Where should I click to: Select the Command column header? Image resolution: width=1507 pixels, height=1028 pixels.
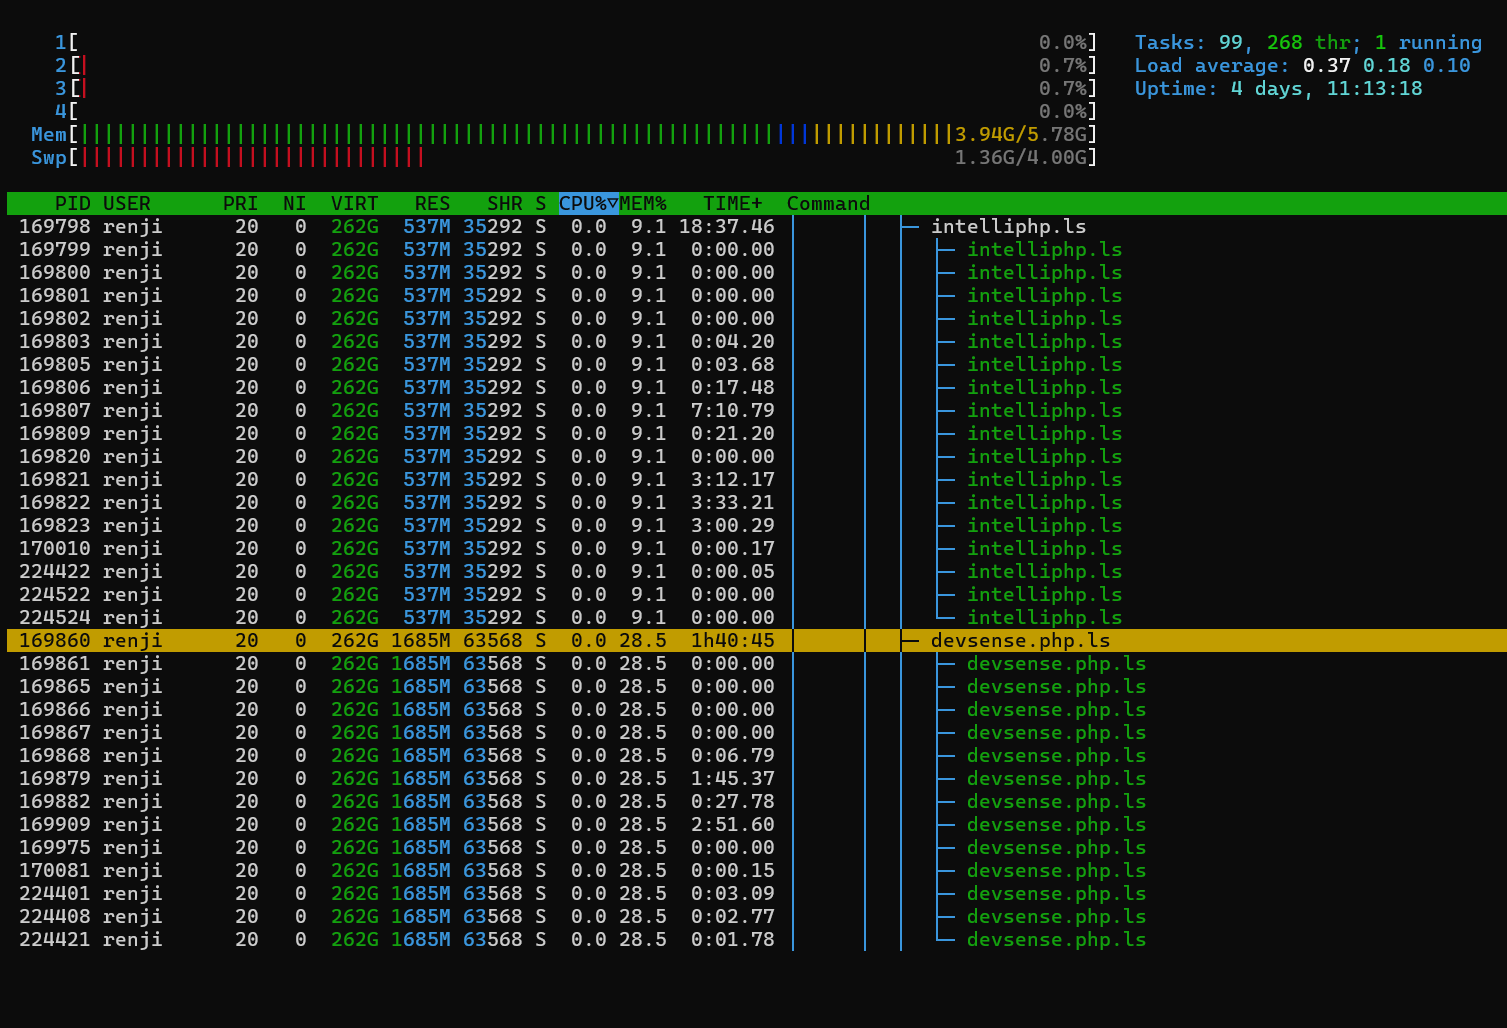pyautogui.click(x=828, y=204)
